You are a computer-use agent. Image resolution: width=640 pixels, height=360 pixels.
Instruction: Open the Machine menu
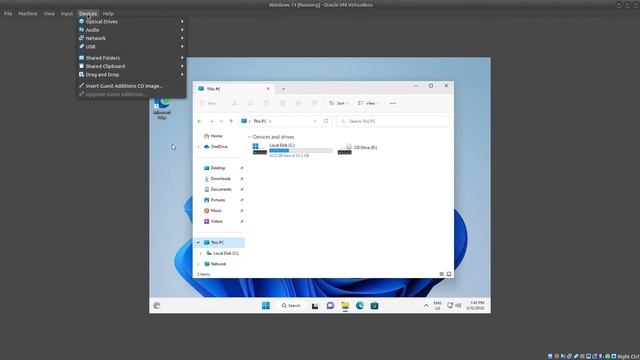point(28,13)
